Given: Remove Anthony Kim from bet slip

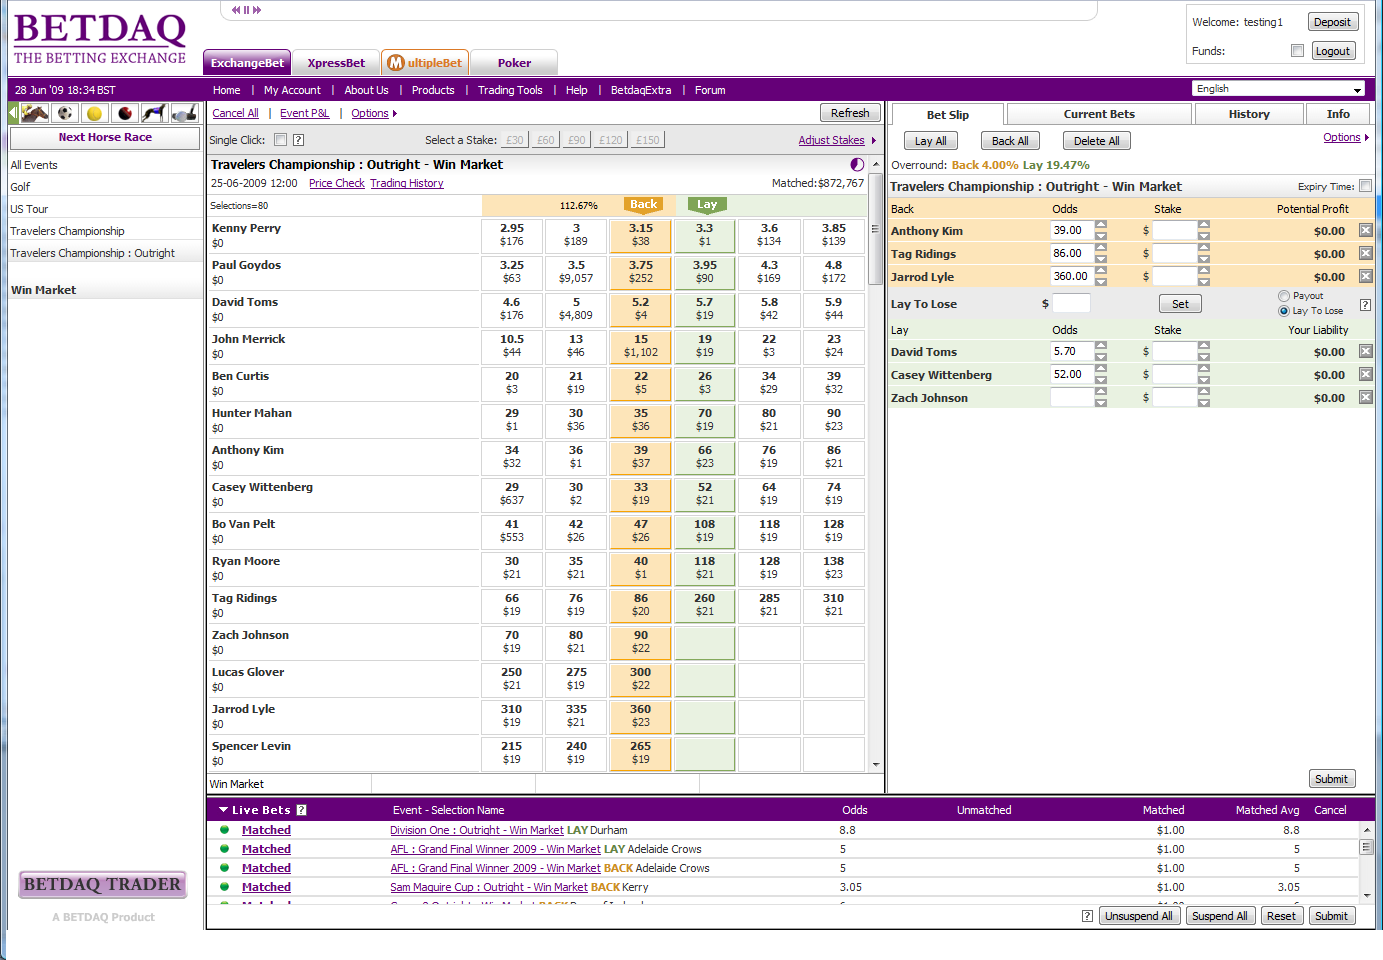Looking at the screenshot, I should 1366,231.
